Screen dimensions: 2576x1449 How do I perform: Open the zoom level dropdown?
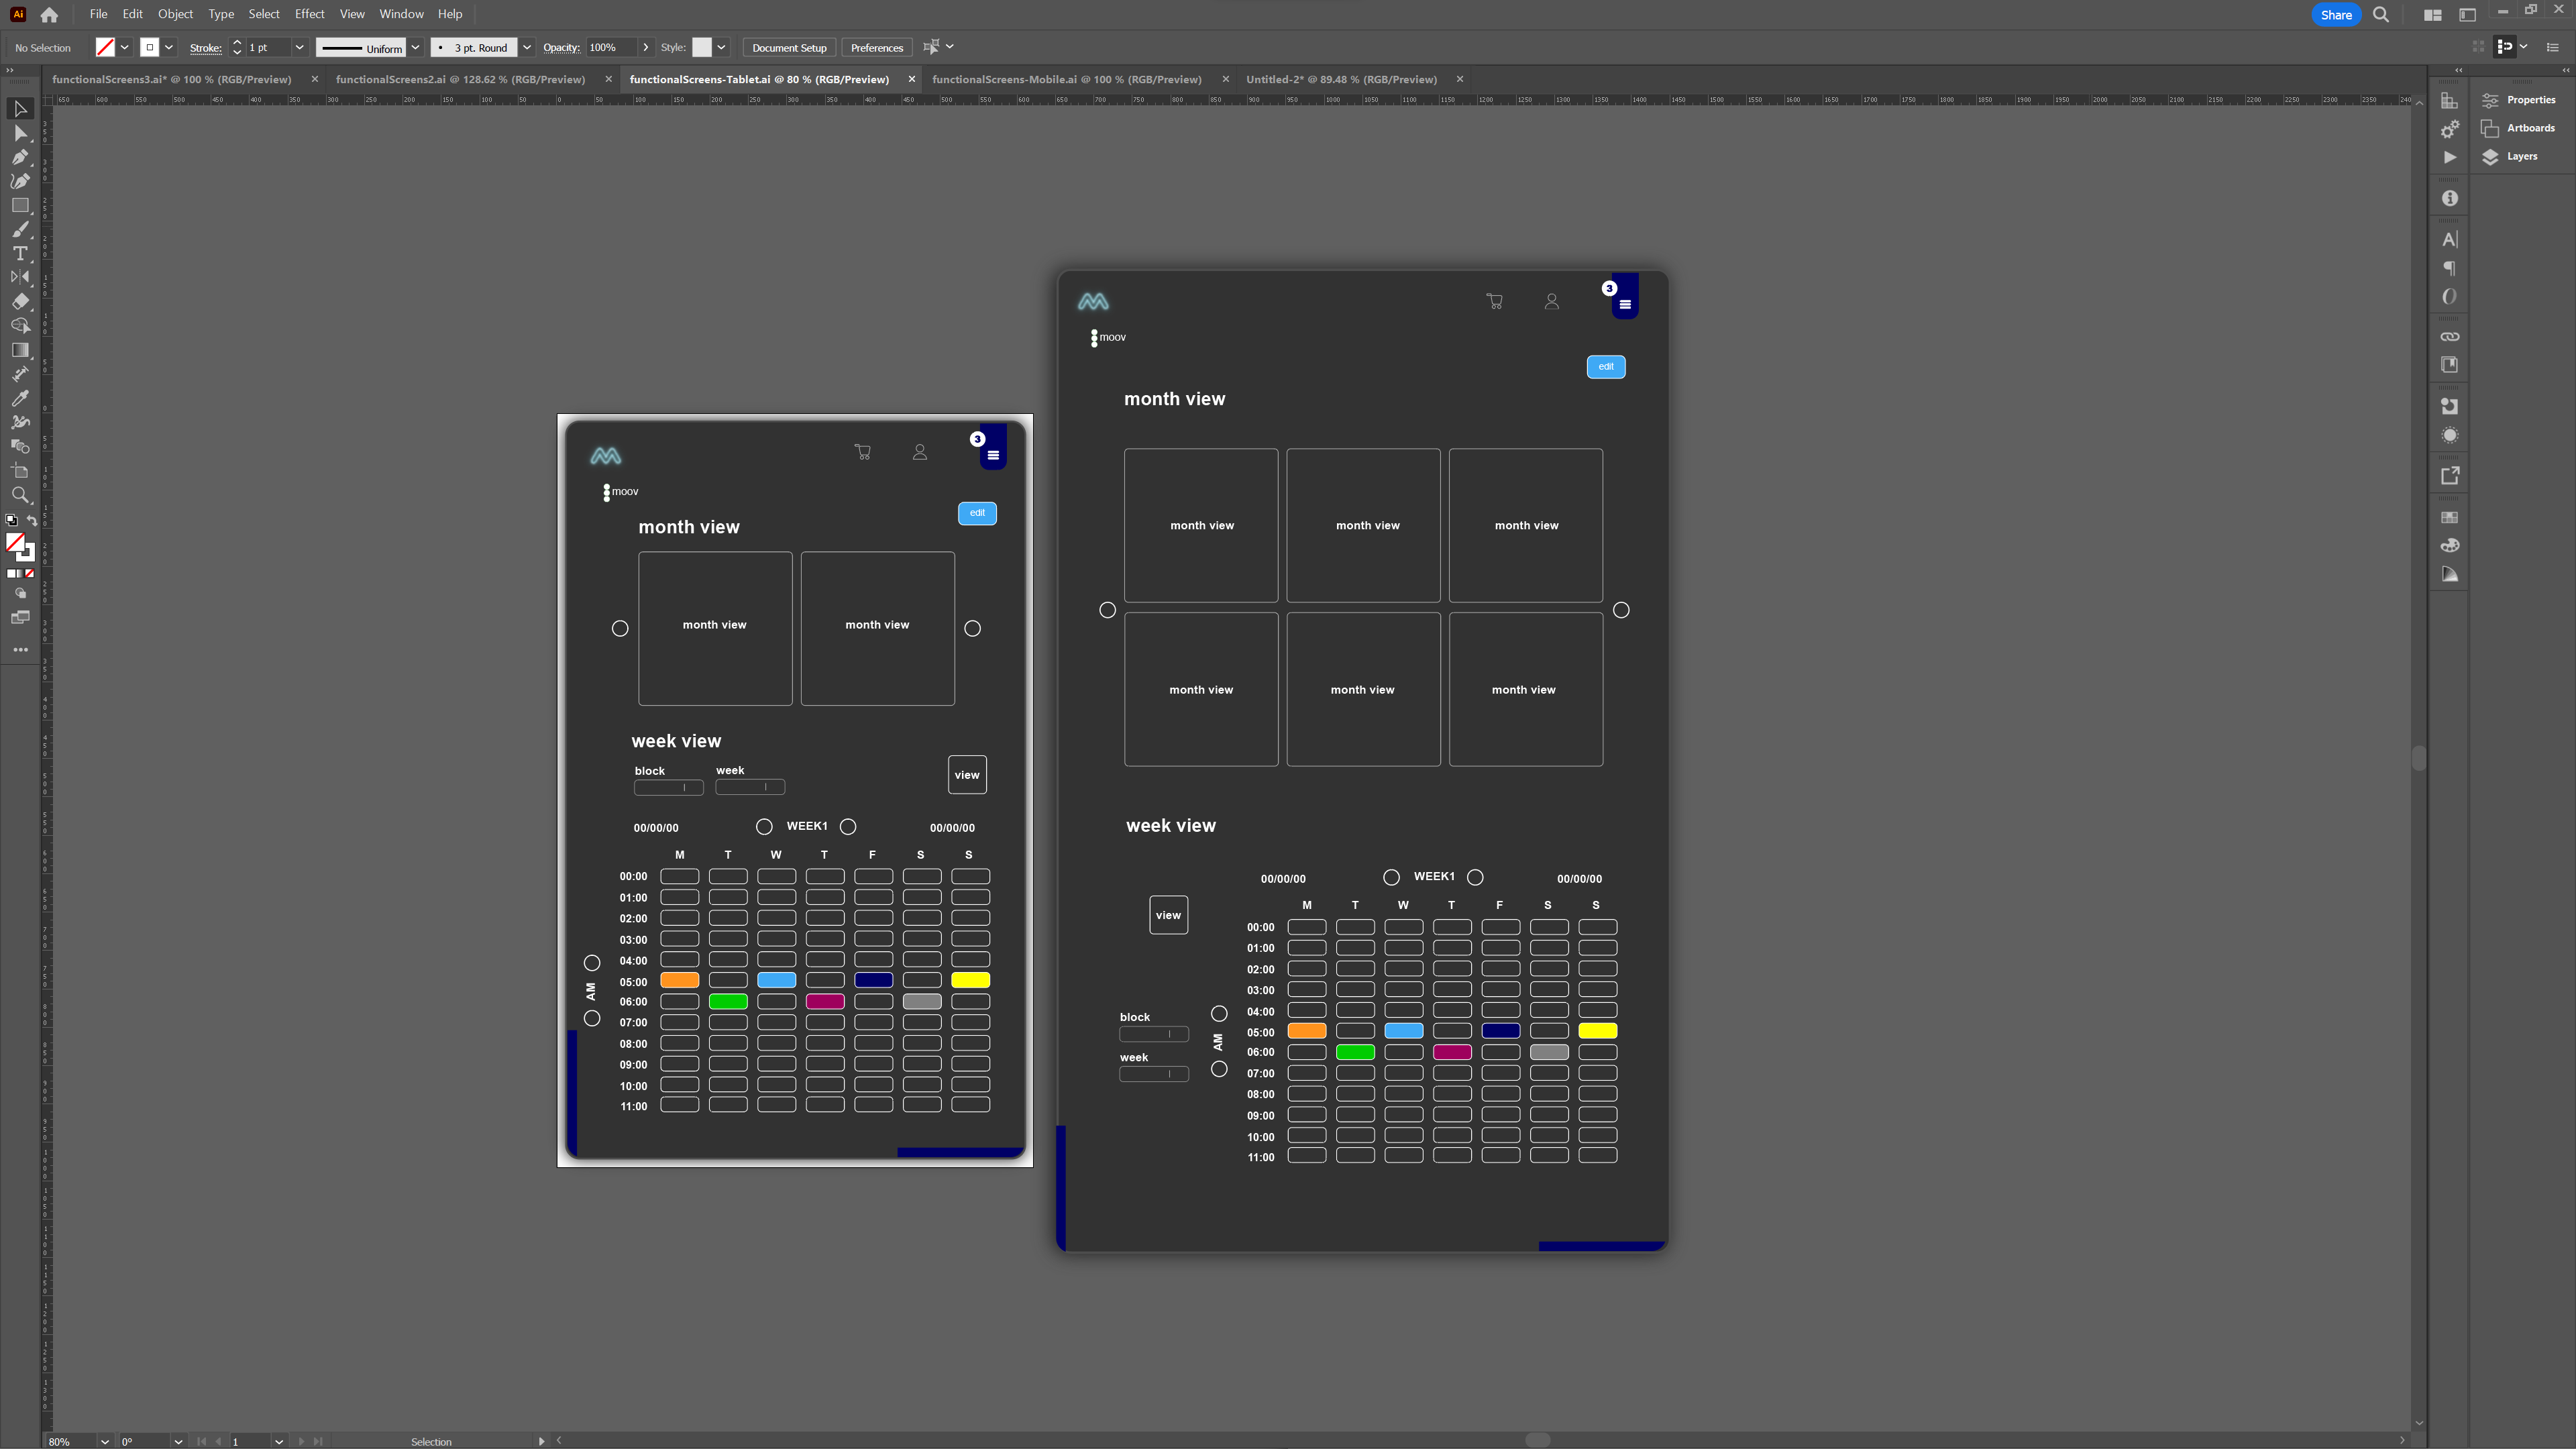click(x=105, y=1441)
